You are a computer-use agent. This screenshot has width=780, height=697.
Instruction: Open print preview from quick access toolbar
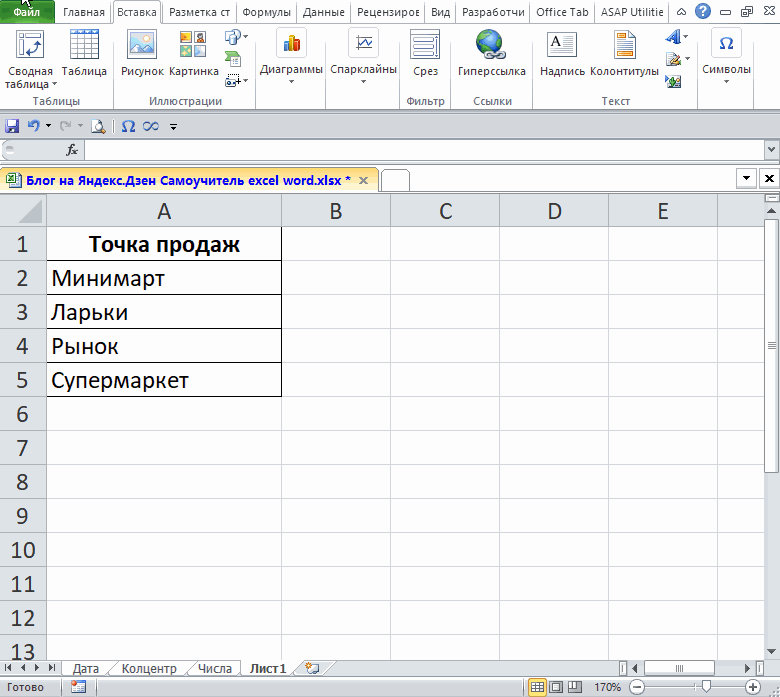98,126
